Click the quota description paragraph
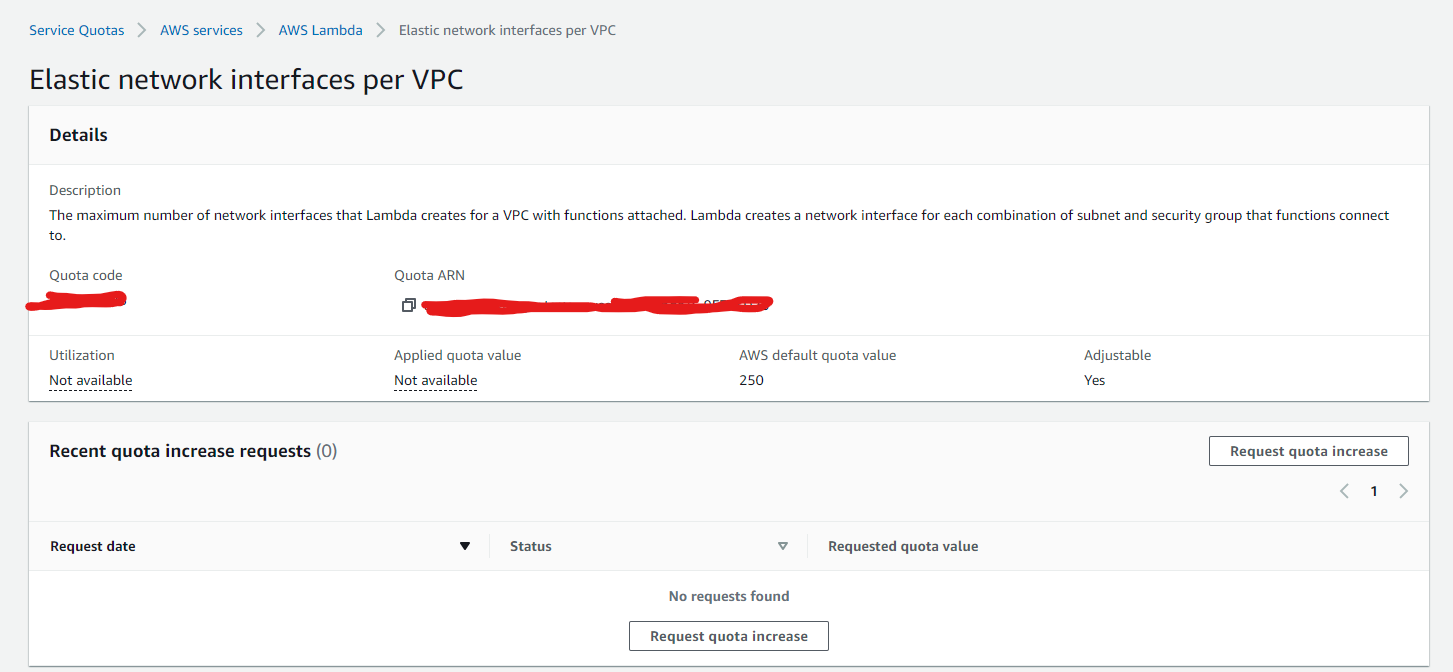The image size is (1453, 672). tap(719, 225)
